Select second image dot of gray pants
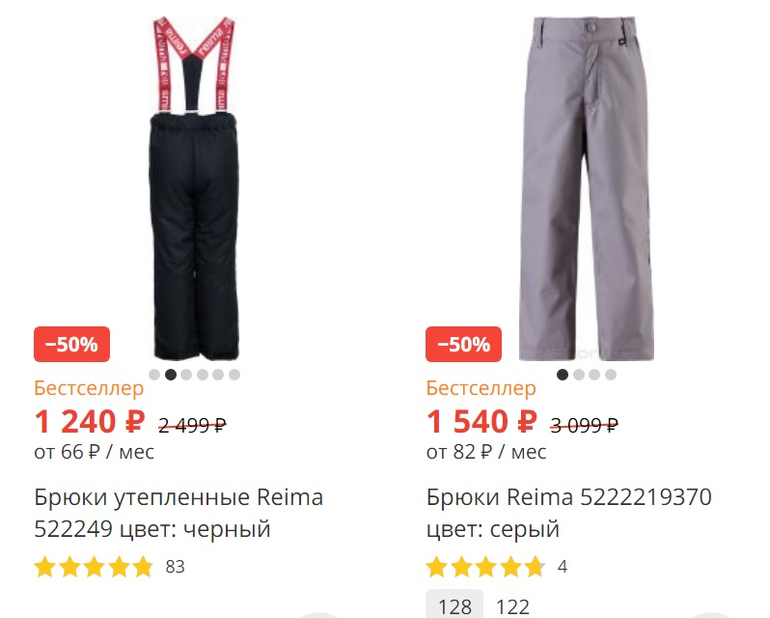This screenshot has height=618, width=770. (x=578, y=375)
